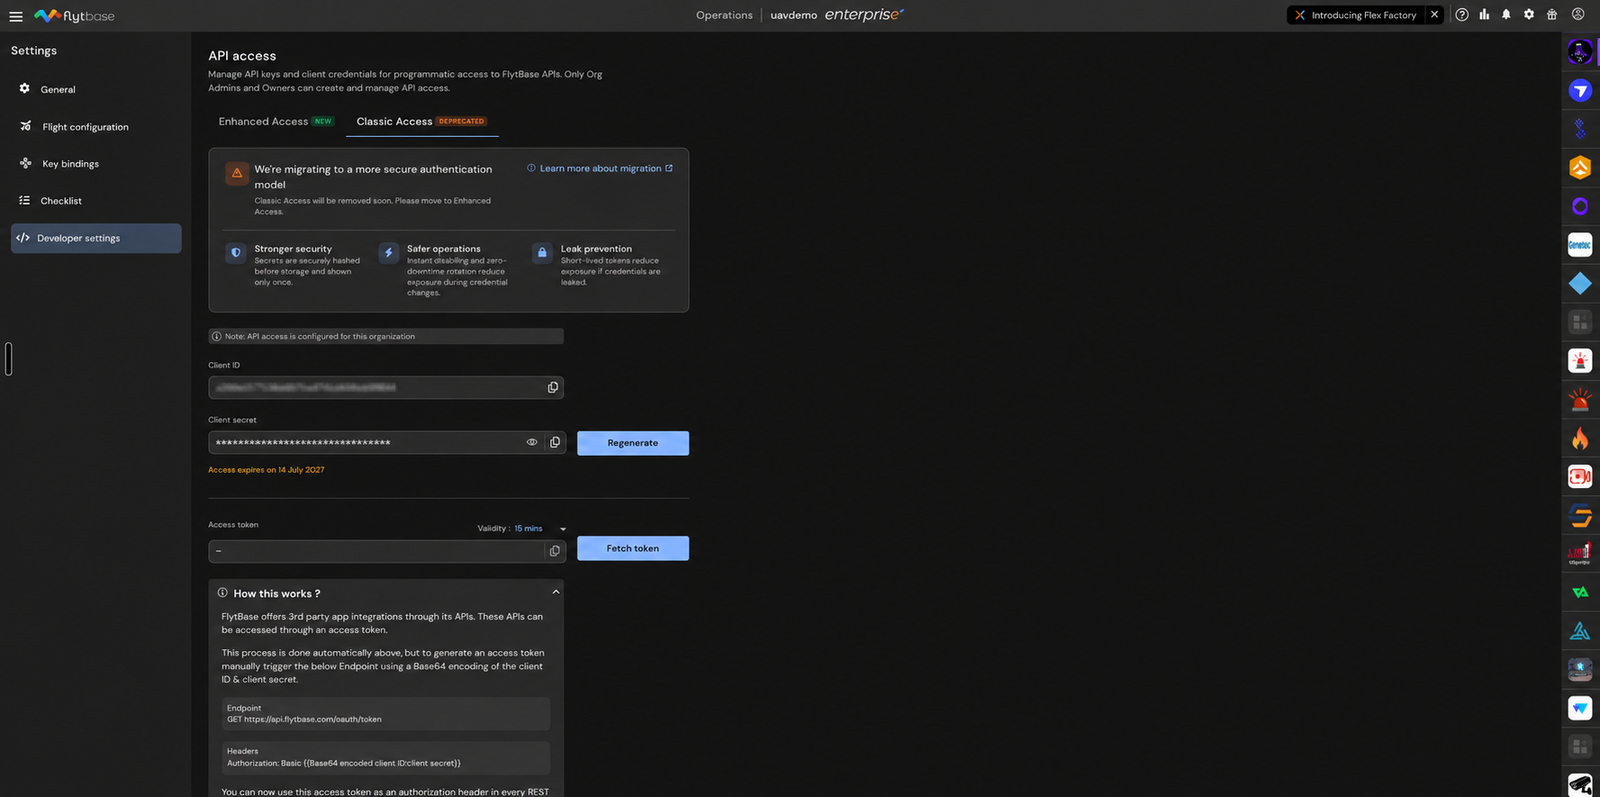The height and width of the screenshot is (797, 1600).
Task: Open the Validity duration dropdown
Action: click(540, 529)
